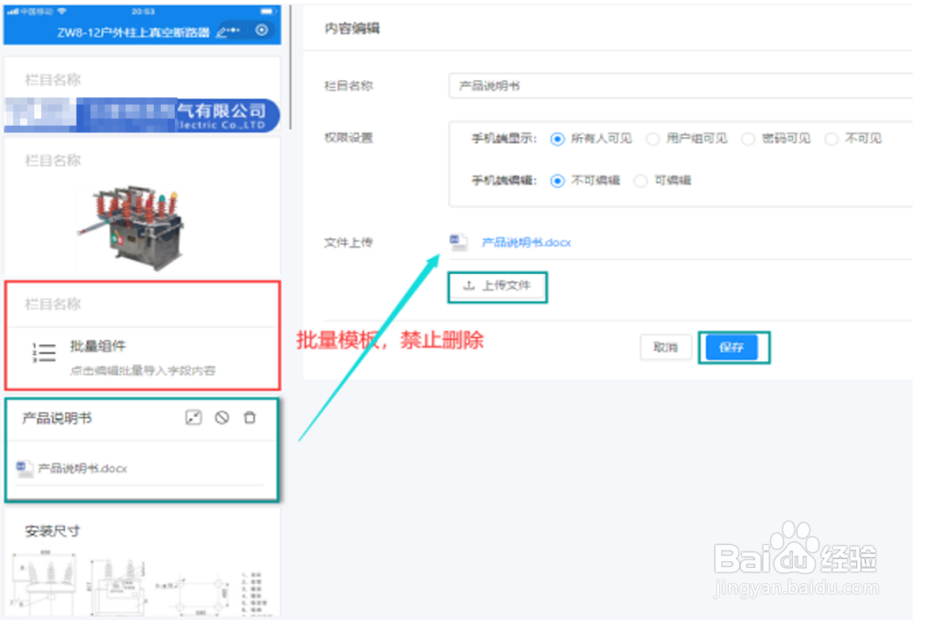Choose the 用户组可见 option

pos(653,139)
